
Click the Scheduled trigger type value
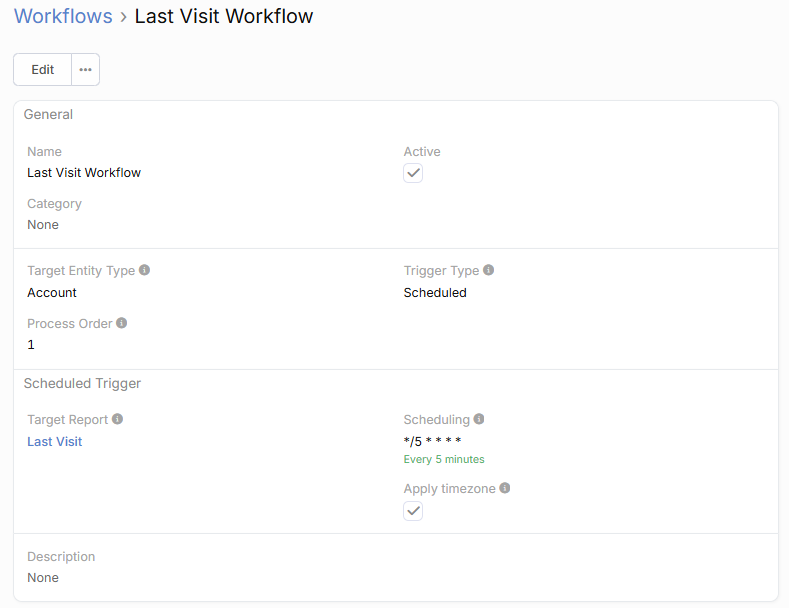pos(435,293)
